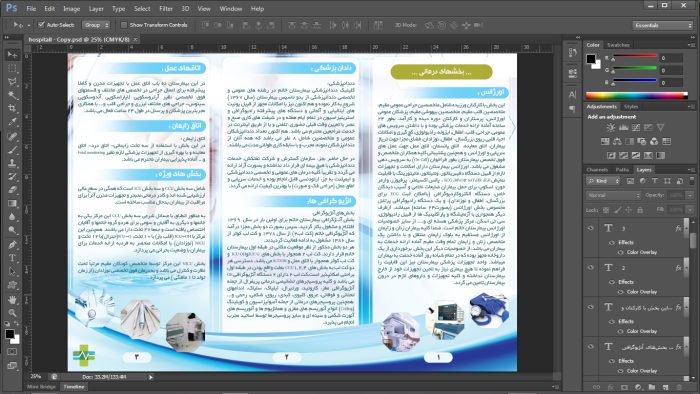Select the Lasso tool
The image size is (700, 394).
point(12,82)
